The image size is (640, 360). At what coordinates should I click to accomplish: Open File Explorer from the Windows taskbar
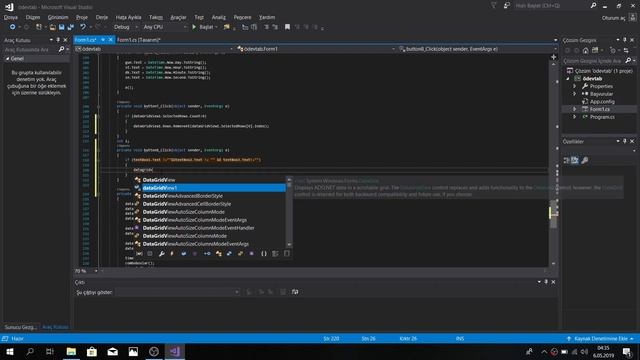pos(71,351)
